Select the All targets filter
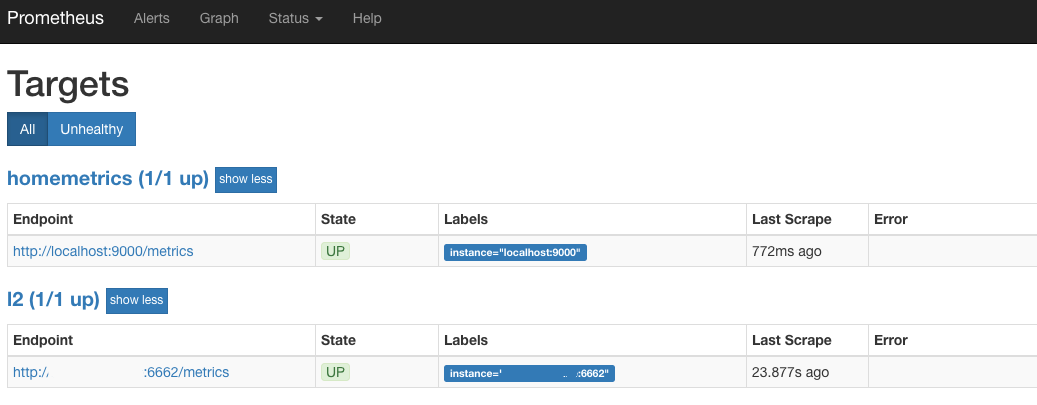Image resolution: width=1037 pixels, height=405 pixels. pyautogui.click(x=27, y=129)
